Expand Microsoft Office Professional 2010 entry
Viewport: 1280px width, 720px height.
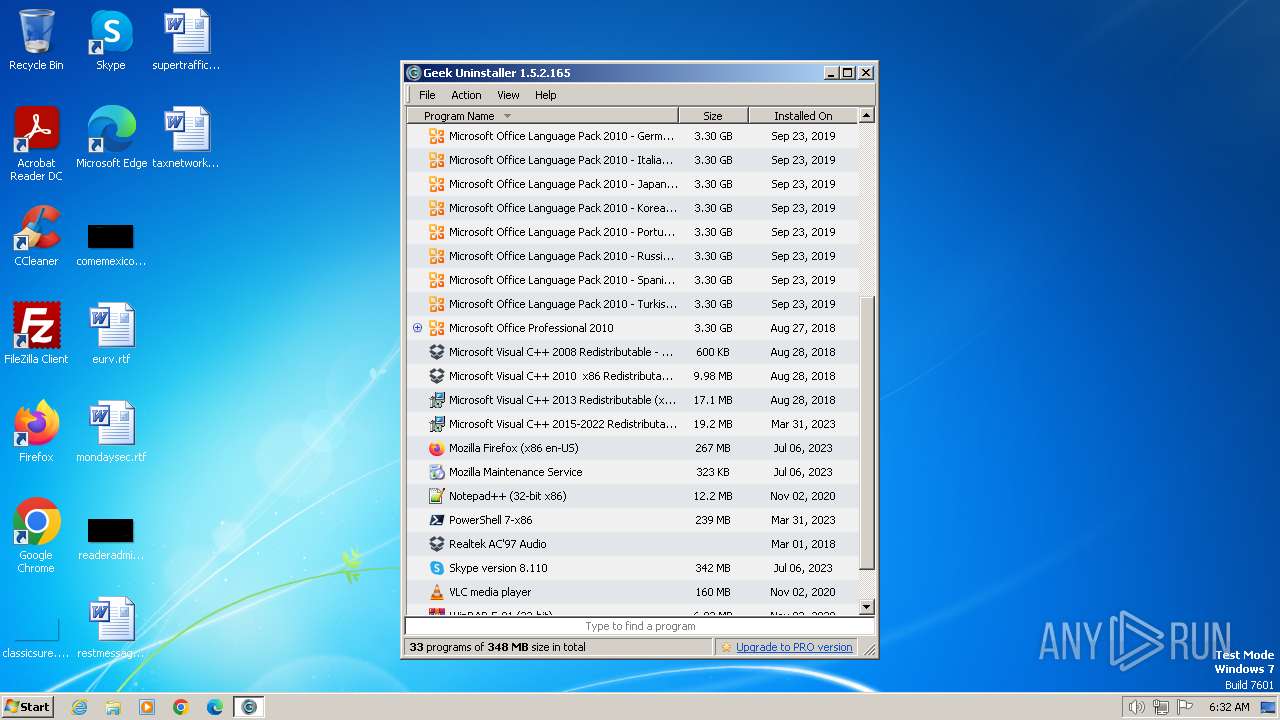[x=418, y=328]
